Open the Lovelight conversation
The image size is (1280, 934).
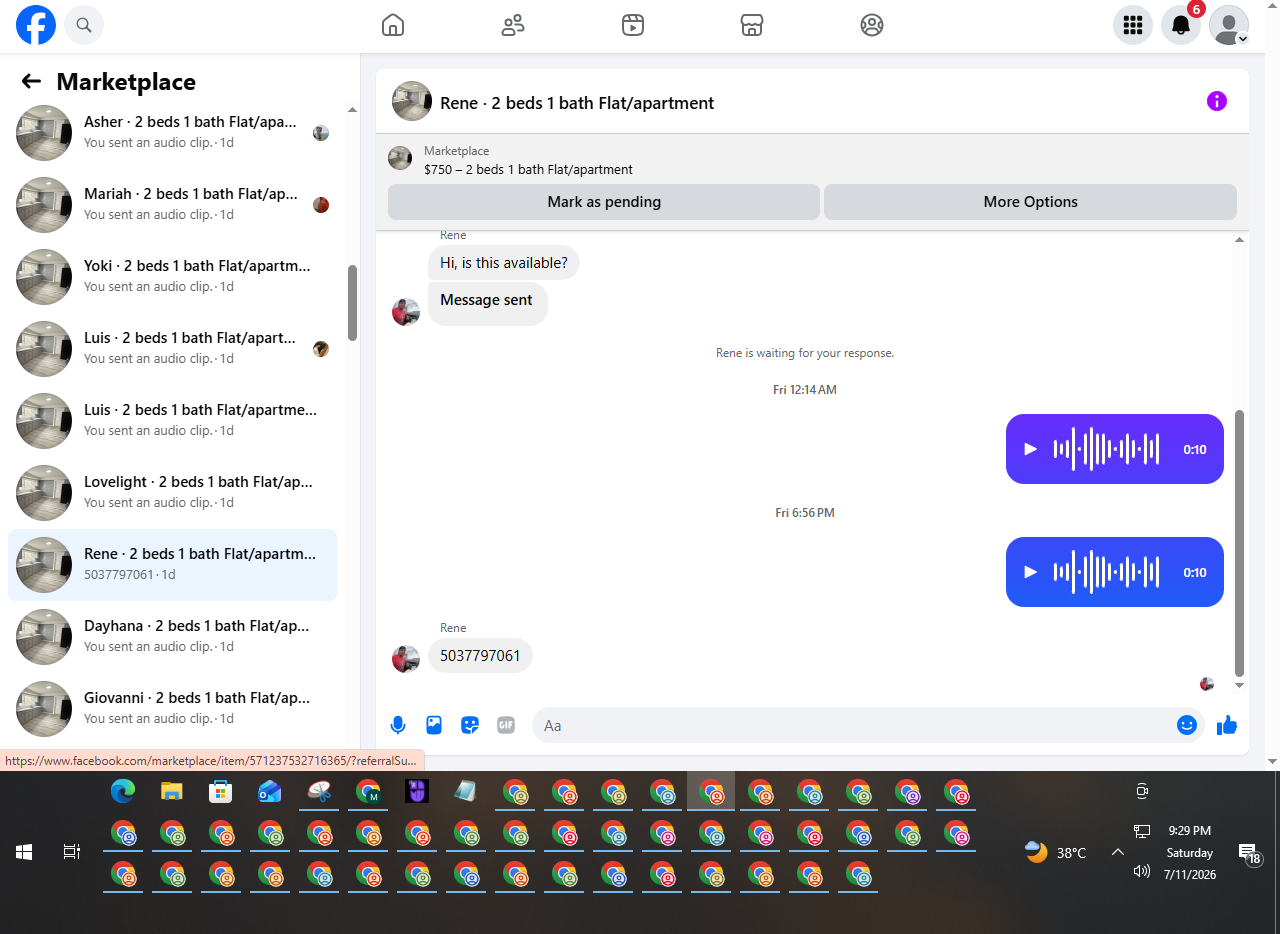172,492
